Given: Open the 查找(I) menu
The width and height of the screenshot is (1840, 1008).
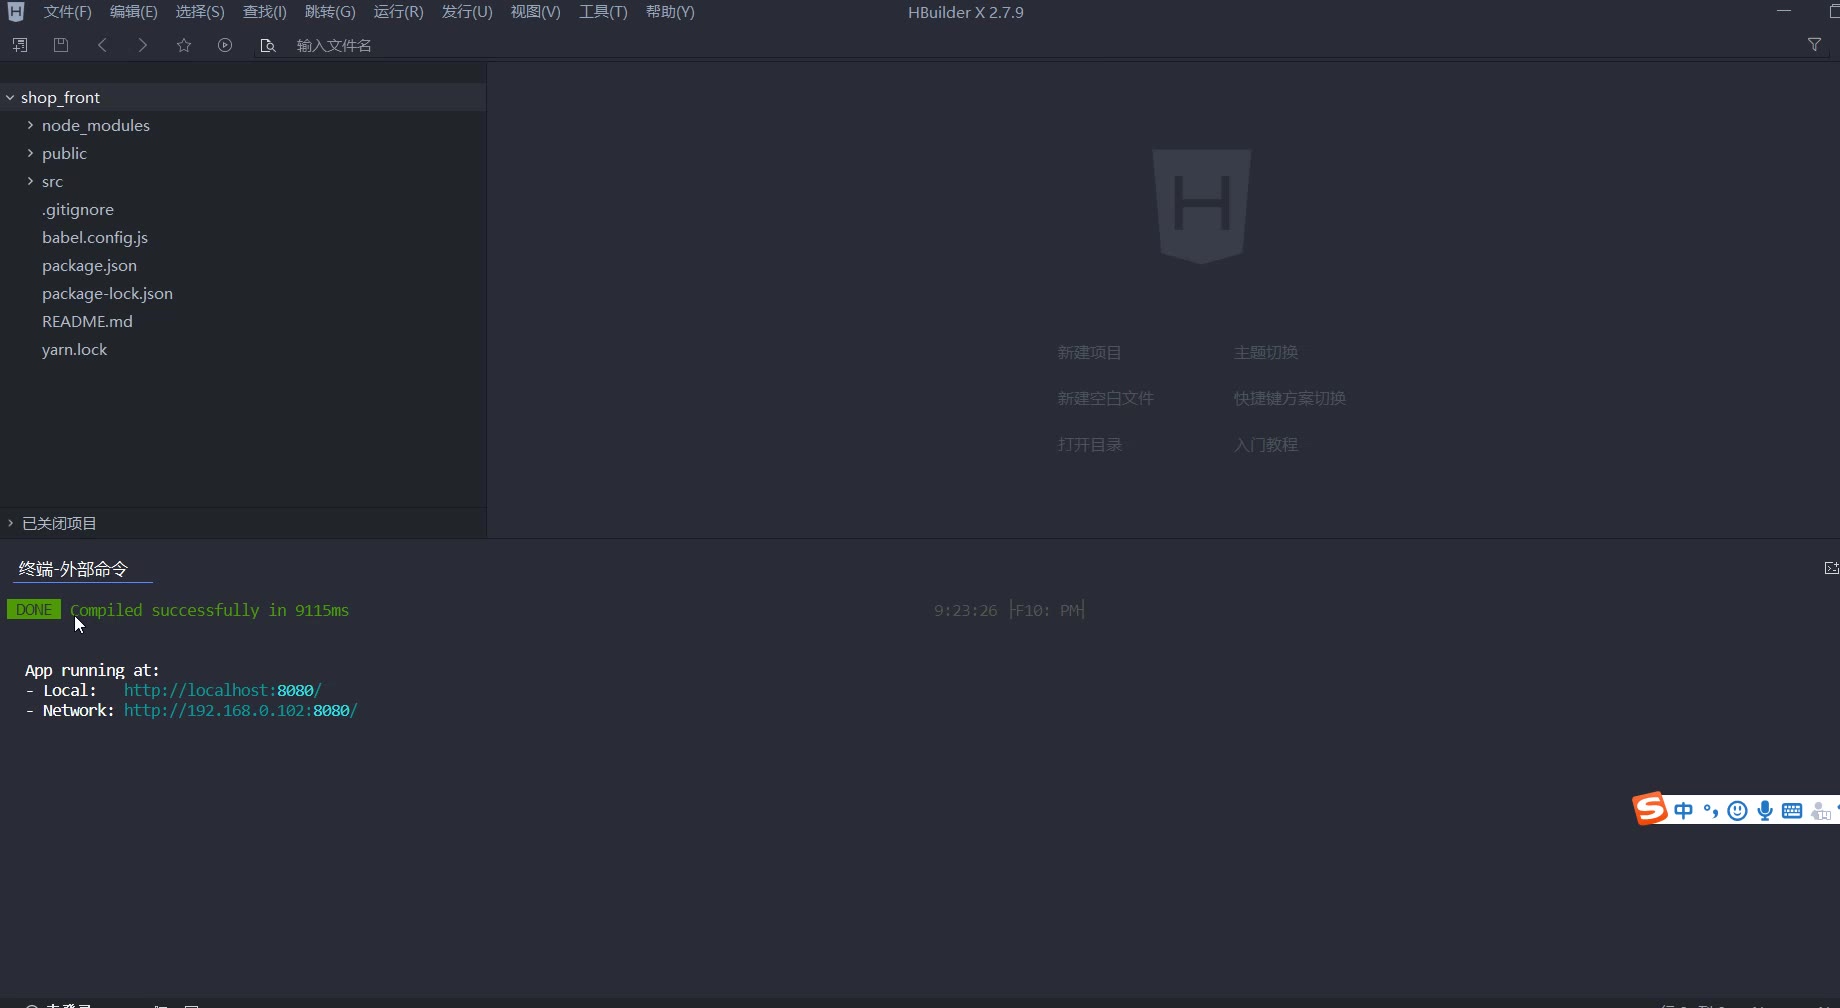Looking at the screenshot, I should tap(264, 12).
